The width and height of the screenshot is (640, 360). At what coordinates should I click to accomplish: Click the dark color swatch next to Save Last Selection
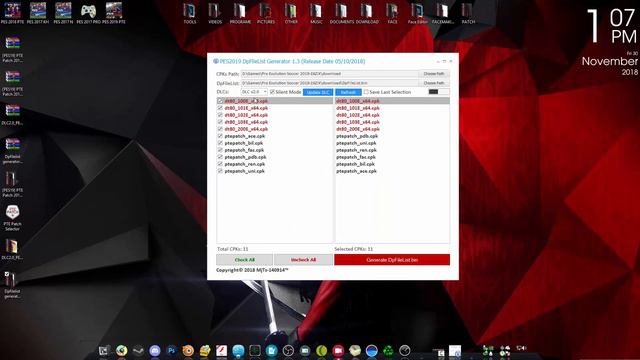click(x=433, y=92)
